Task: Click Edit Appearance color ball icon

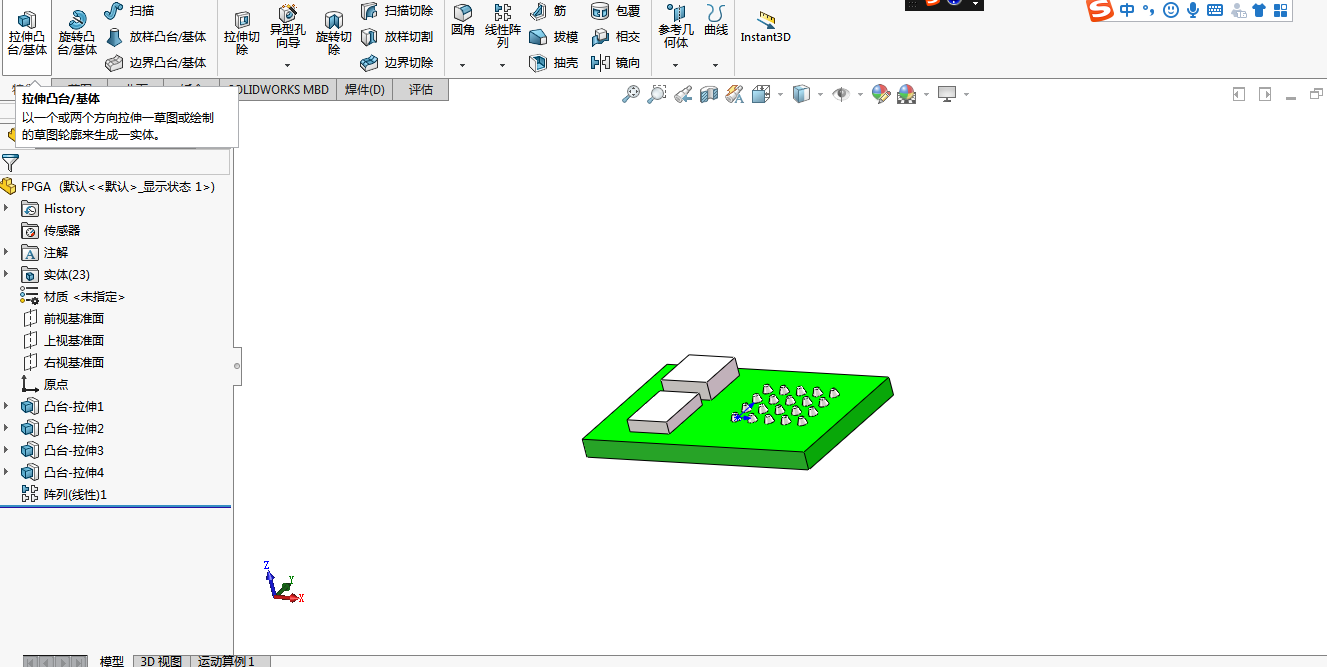Action: pyautogui.click(x=880, y=94)
